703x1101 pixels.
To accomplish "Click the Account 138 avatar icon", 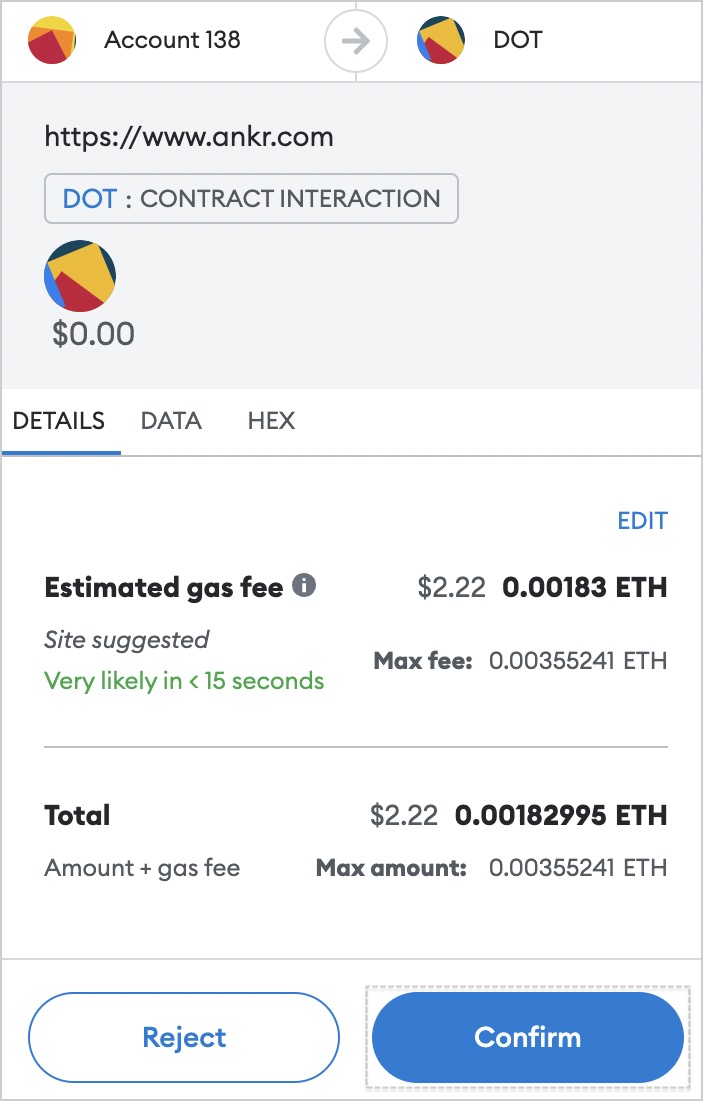I will [51, 40].
